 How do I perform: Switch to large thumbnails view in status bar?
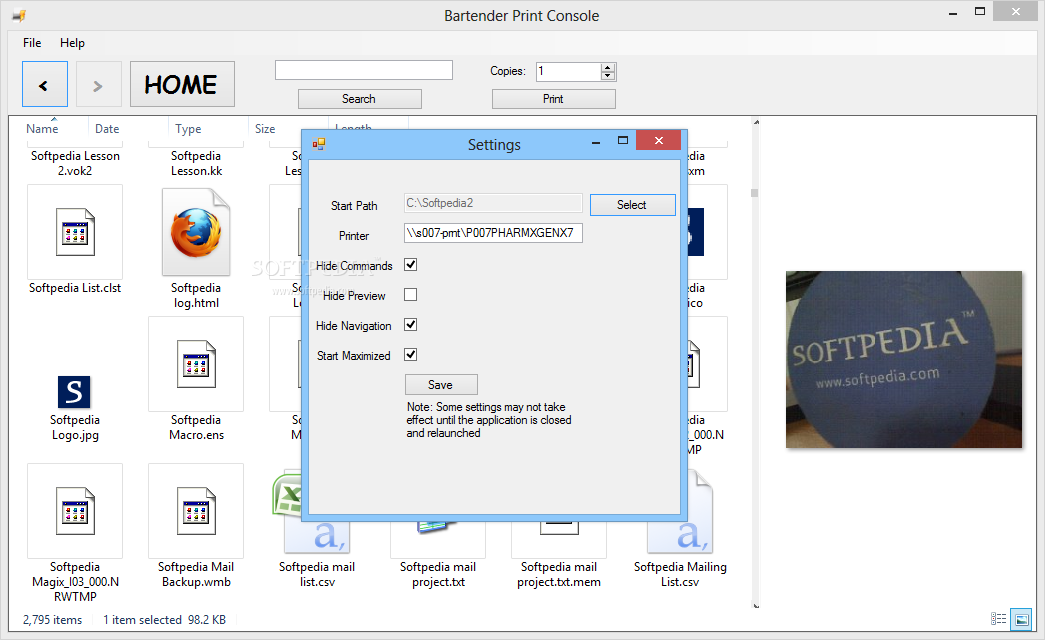(1021, 619)
